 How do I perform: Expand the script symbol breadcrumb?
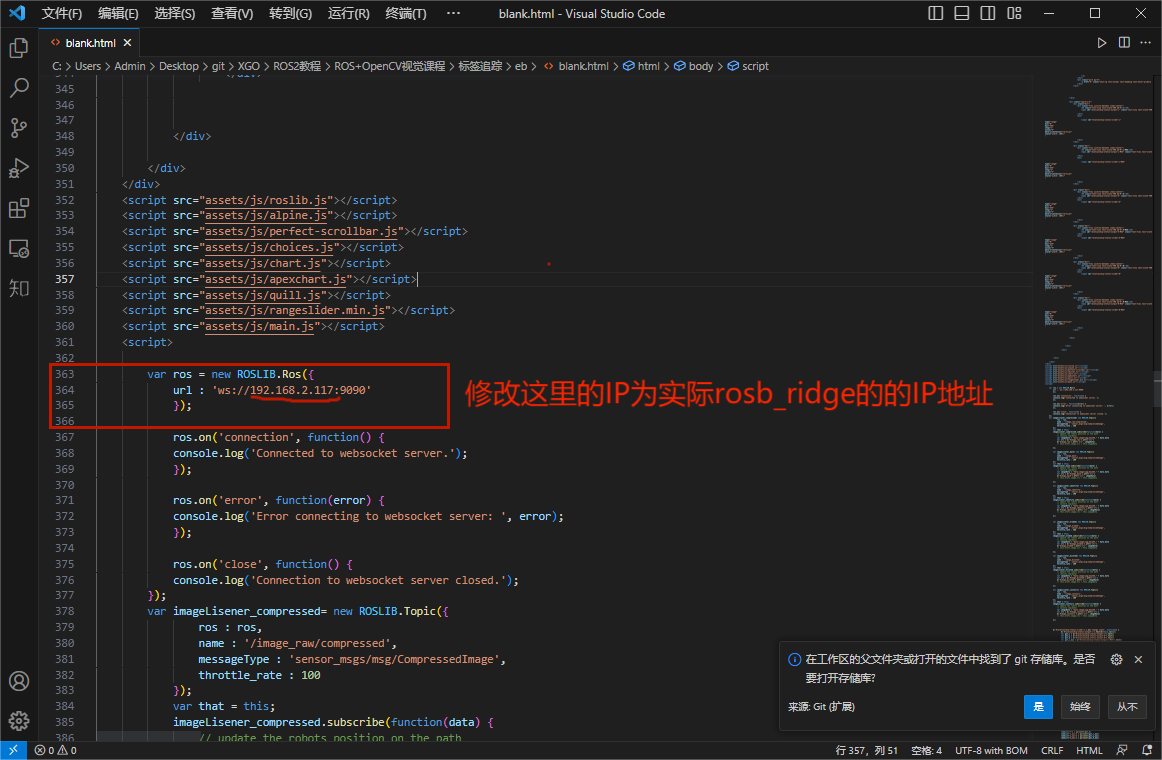coord(748,66)
